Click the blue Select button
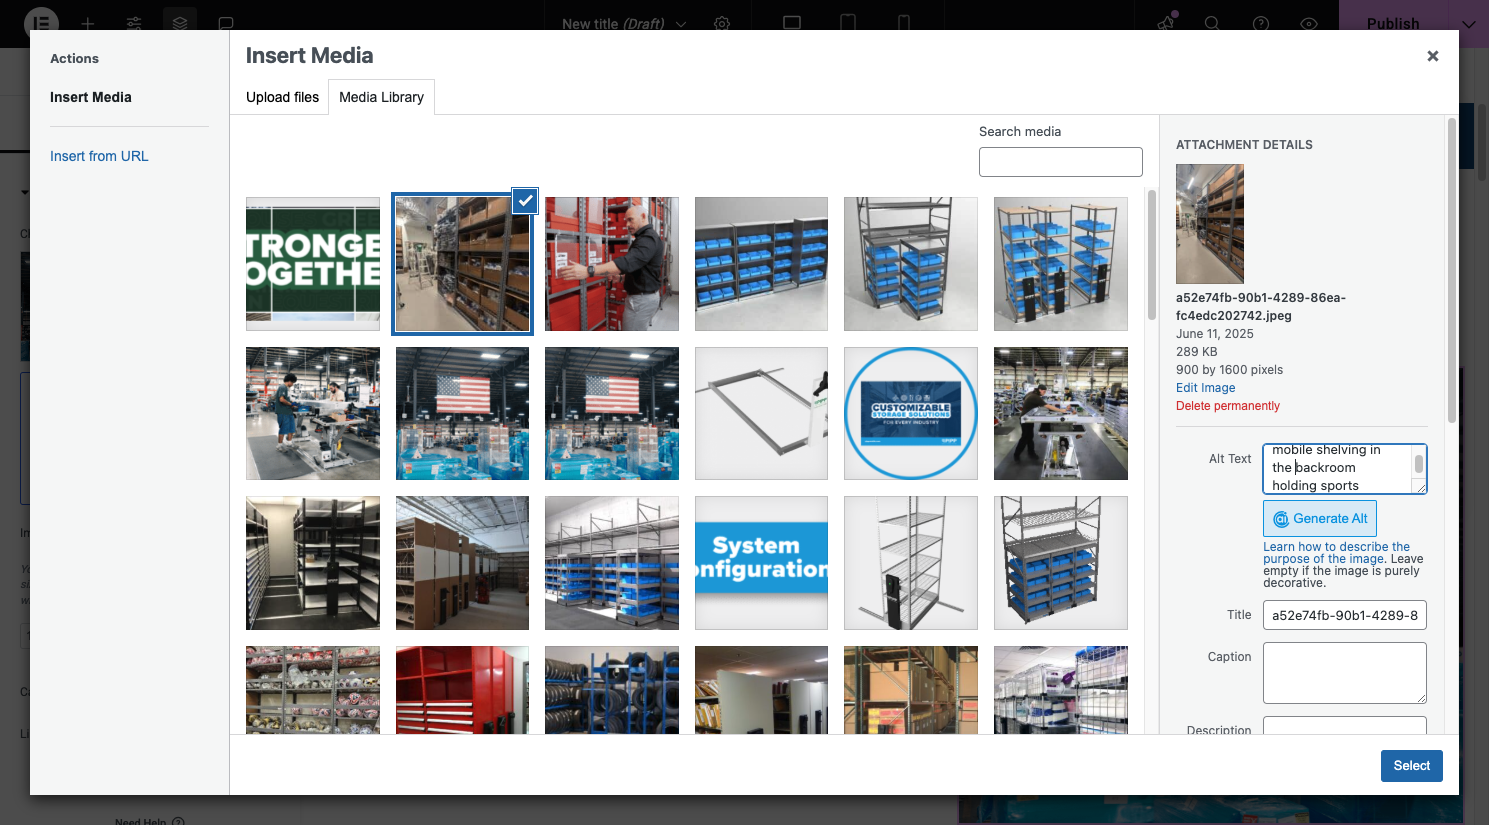Viewport: 1489px width, 825px height. pos(1411,766)
